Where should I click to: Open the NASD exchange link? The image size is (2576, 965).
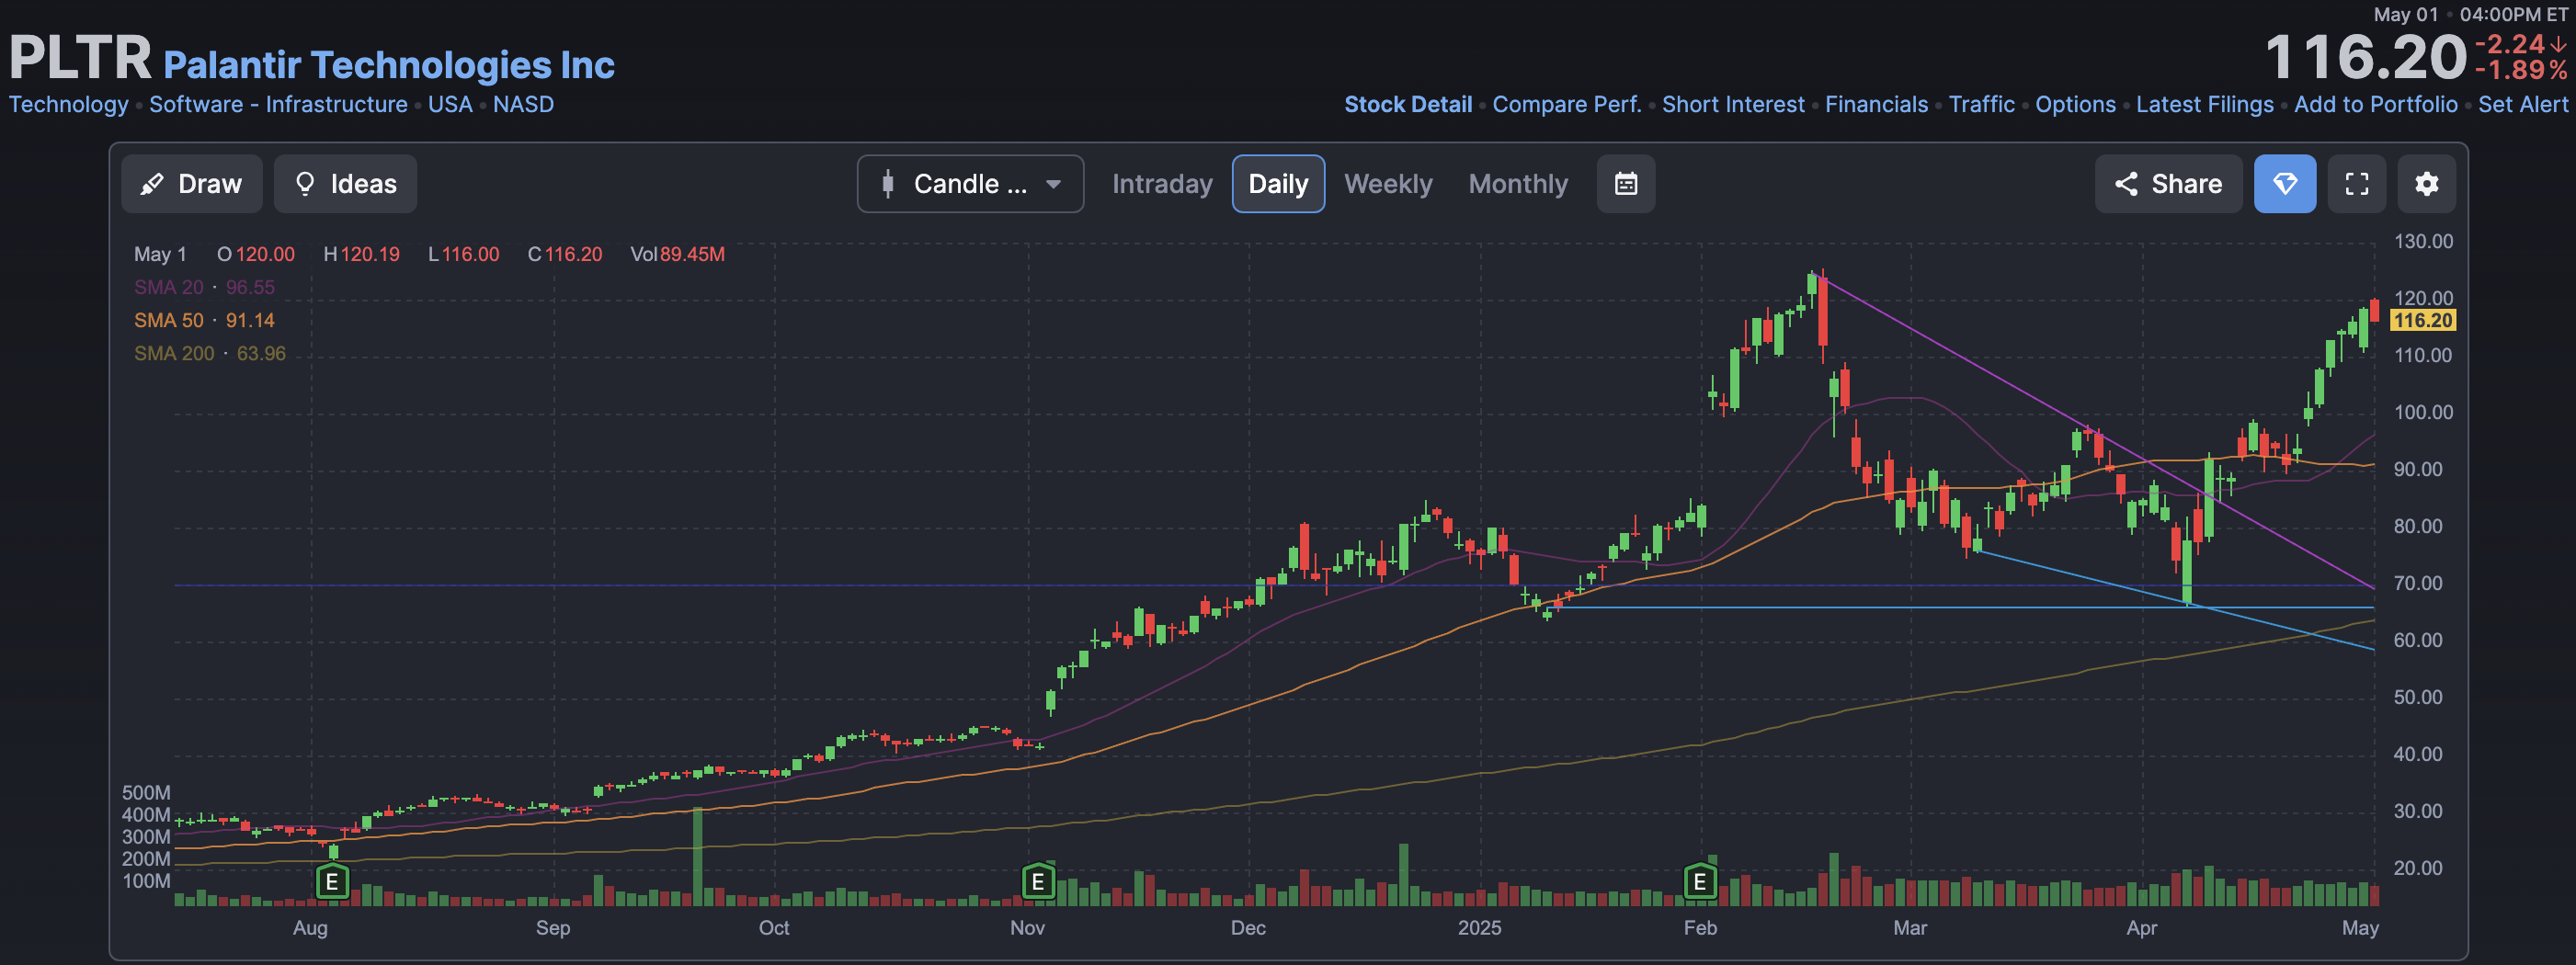[523, 104]
